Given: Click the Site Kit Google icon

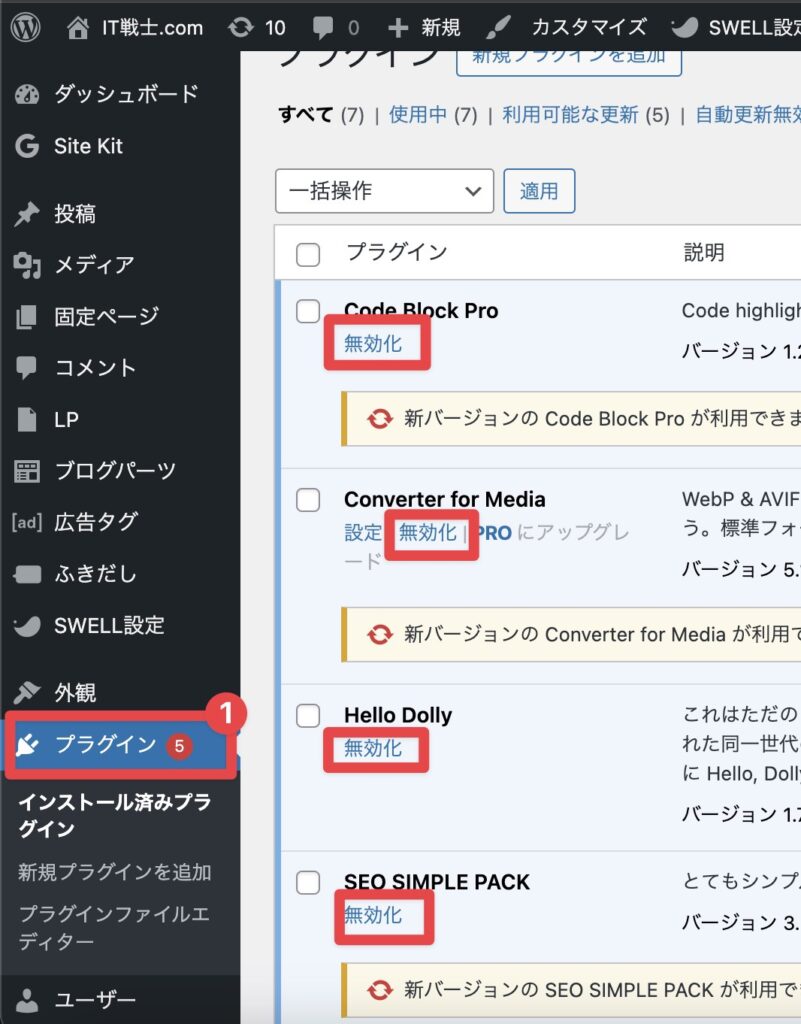Looking at the screenshot, I should [x=27, y=146].
